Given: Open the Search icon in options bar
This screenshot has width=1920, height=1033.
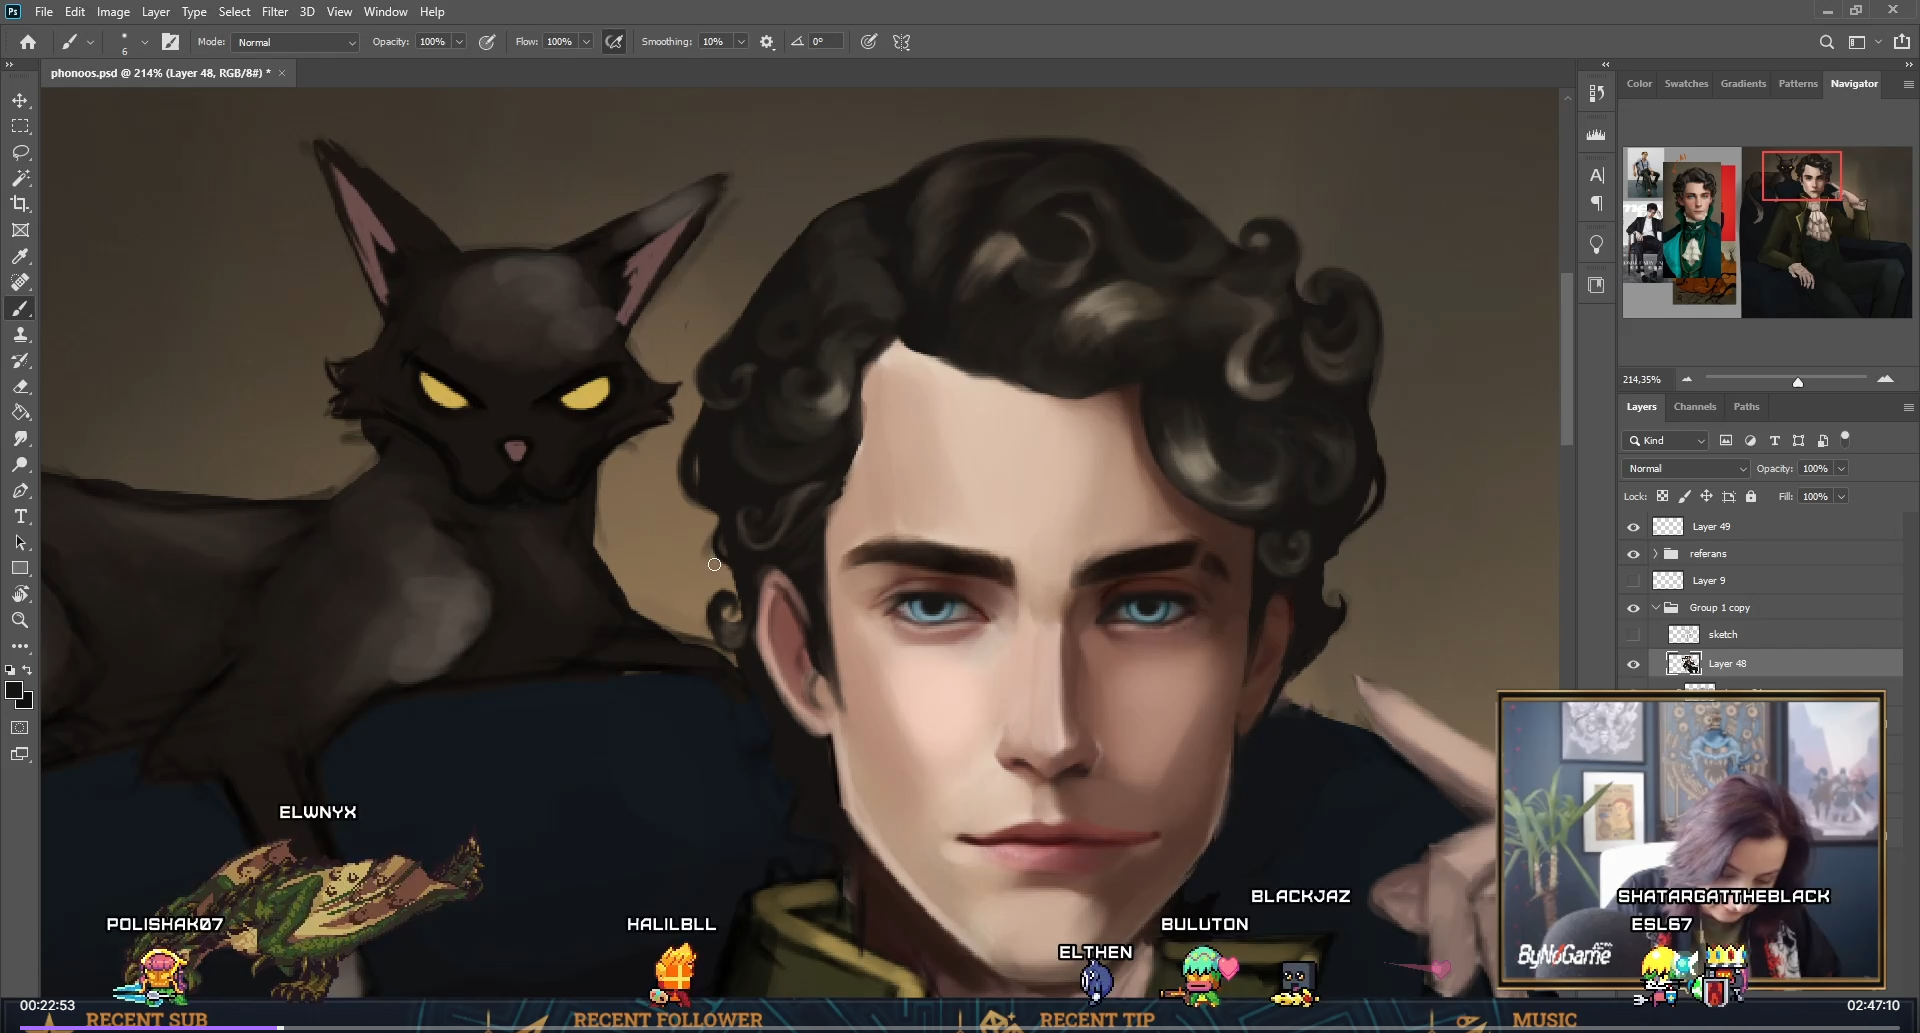Looking at the screenshot, I should pos(1826,42).
